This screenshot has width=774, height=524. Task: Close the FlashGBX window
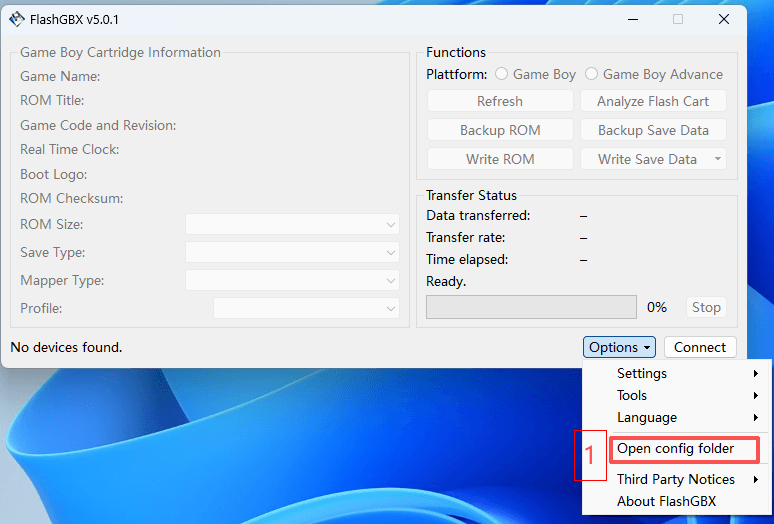click(724, 19)
